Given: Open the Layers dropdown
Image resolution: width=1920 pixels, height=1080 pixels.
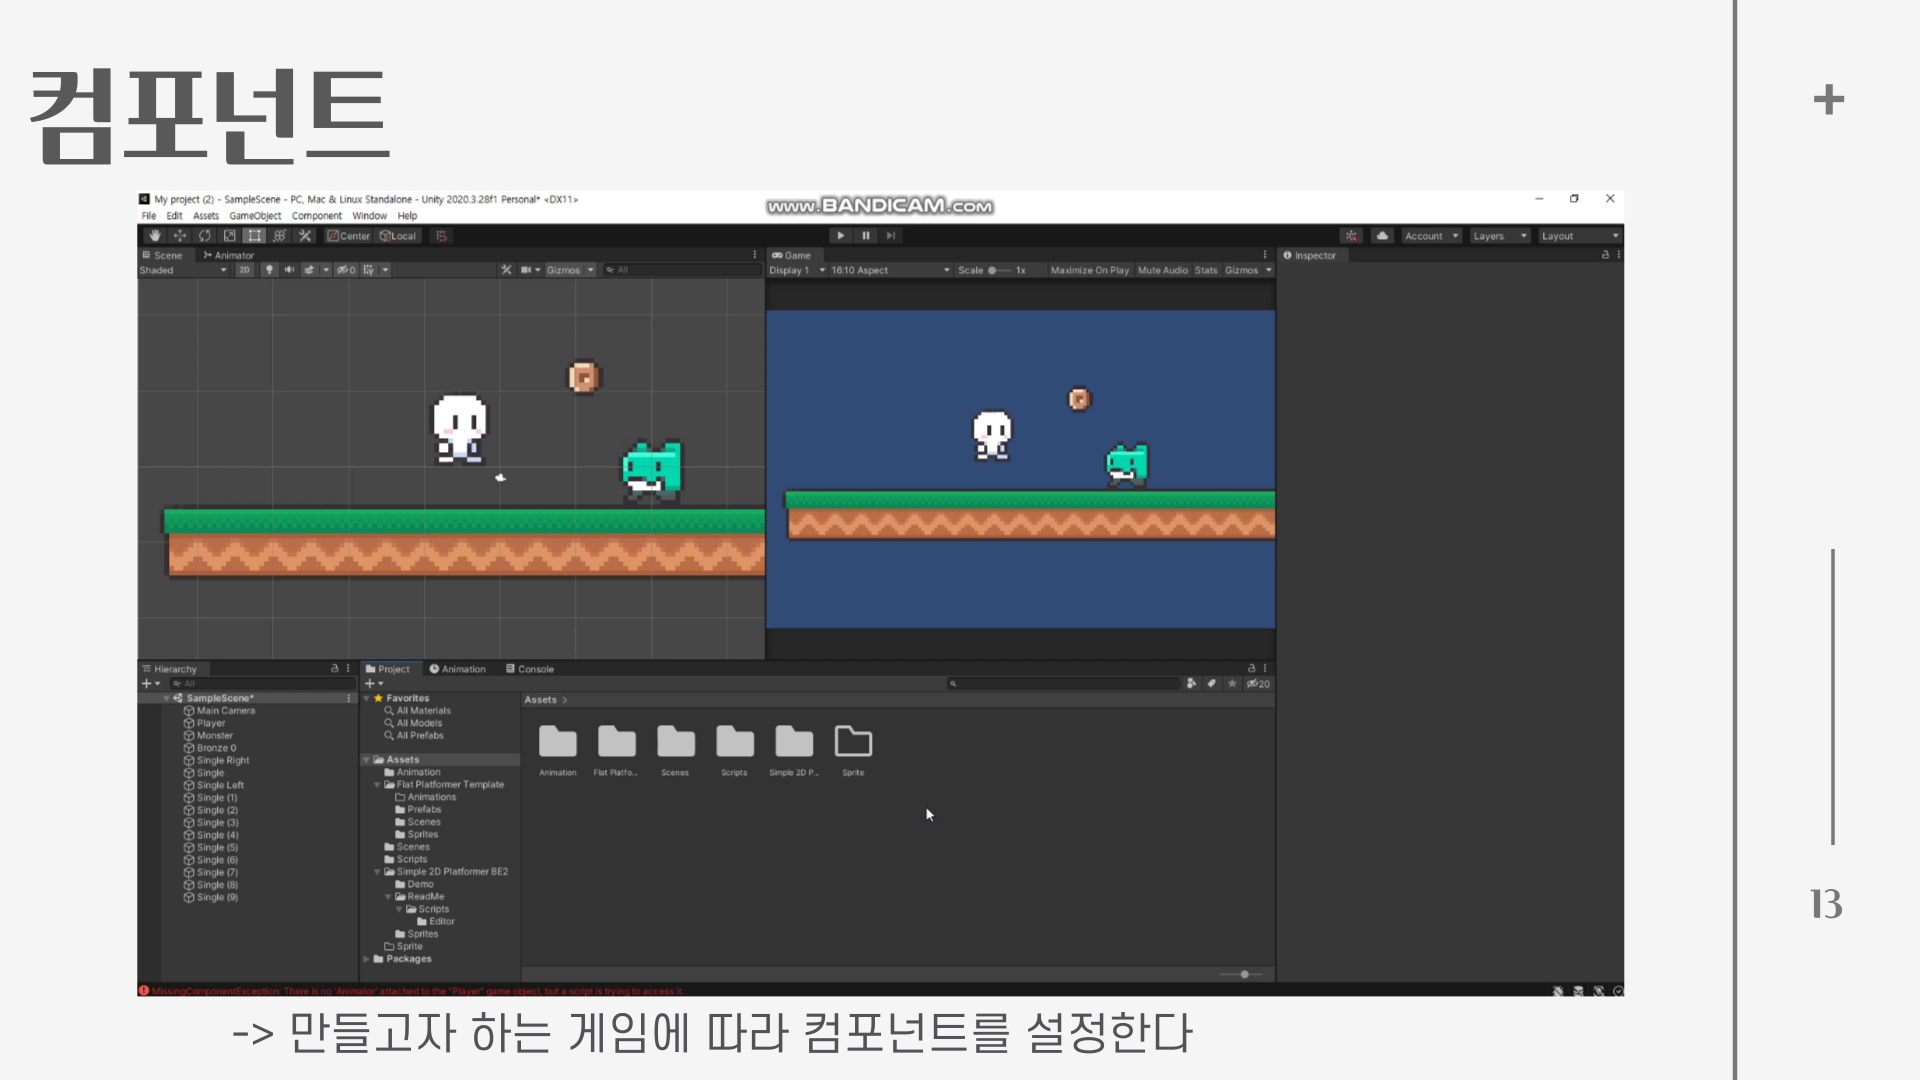Looking at the screenshot, I should (1499, 236).
